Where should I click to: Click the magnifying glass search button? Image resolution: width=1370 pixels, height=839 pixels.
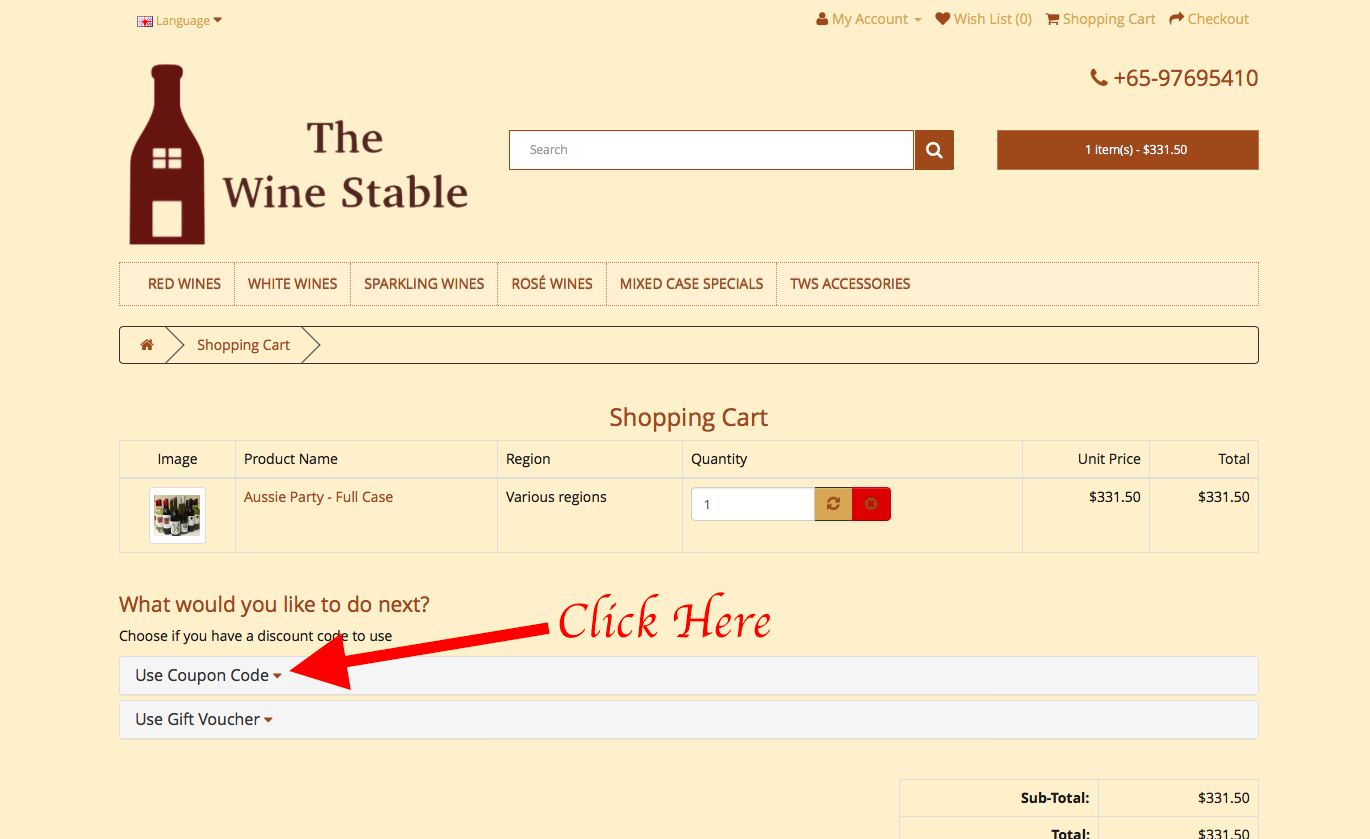click(934, 150)
